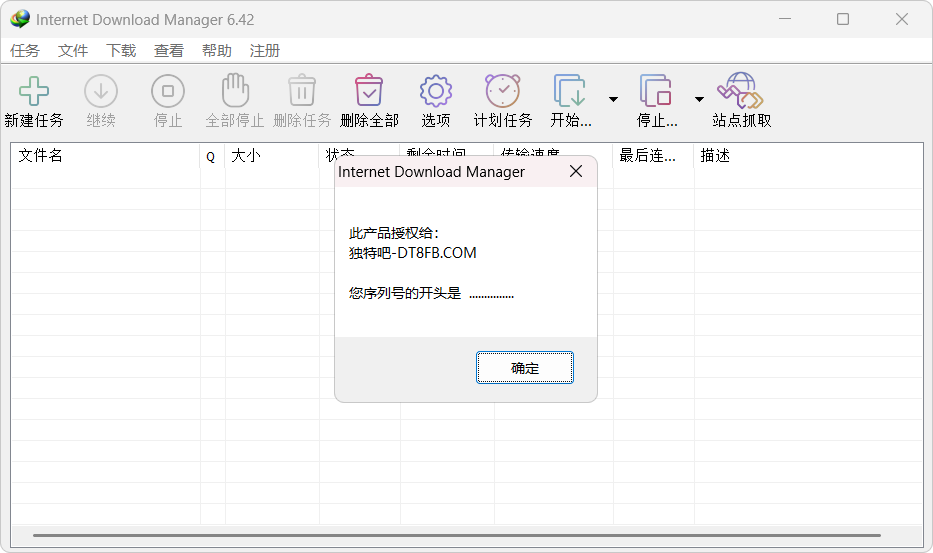Click the 删除任务 trash can icon
933x553 pixels.
coord(302,90)
